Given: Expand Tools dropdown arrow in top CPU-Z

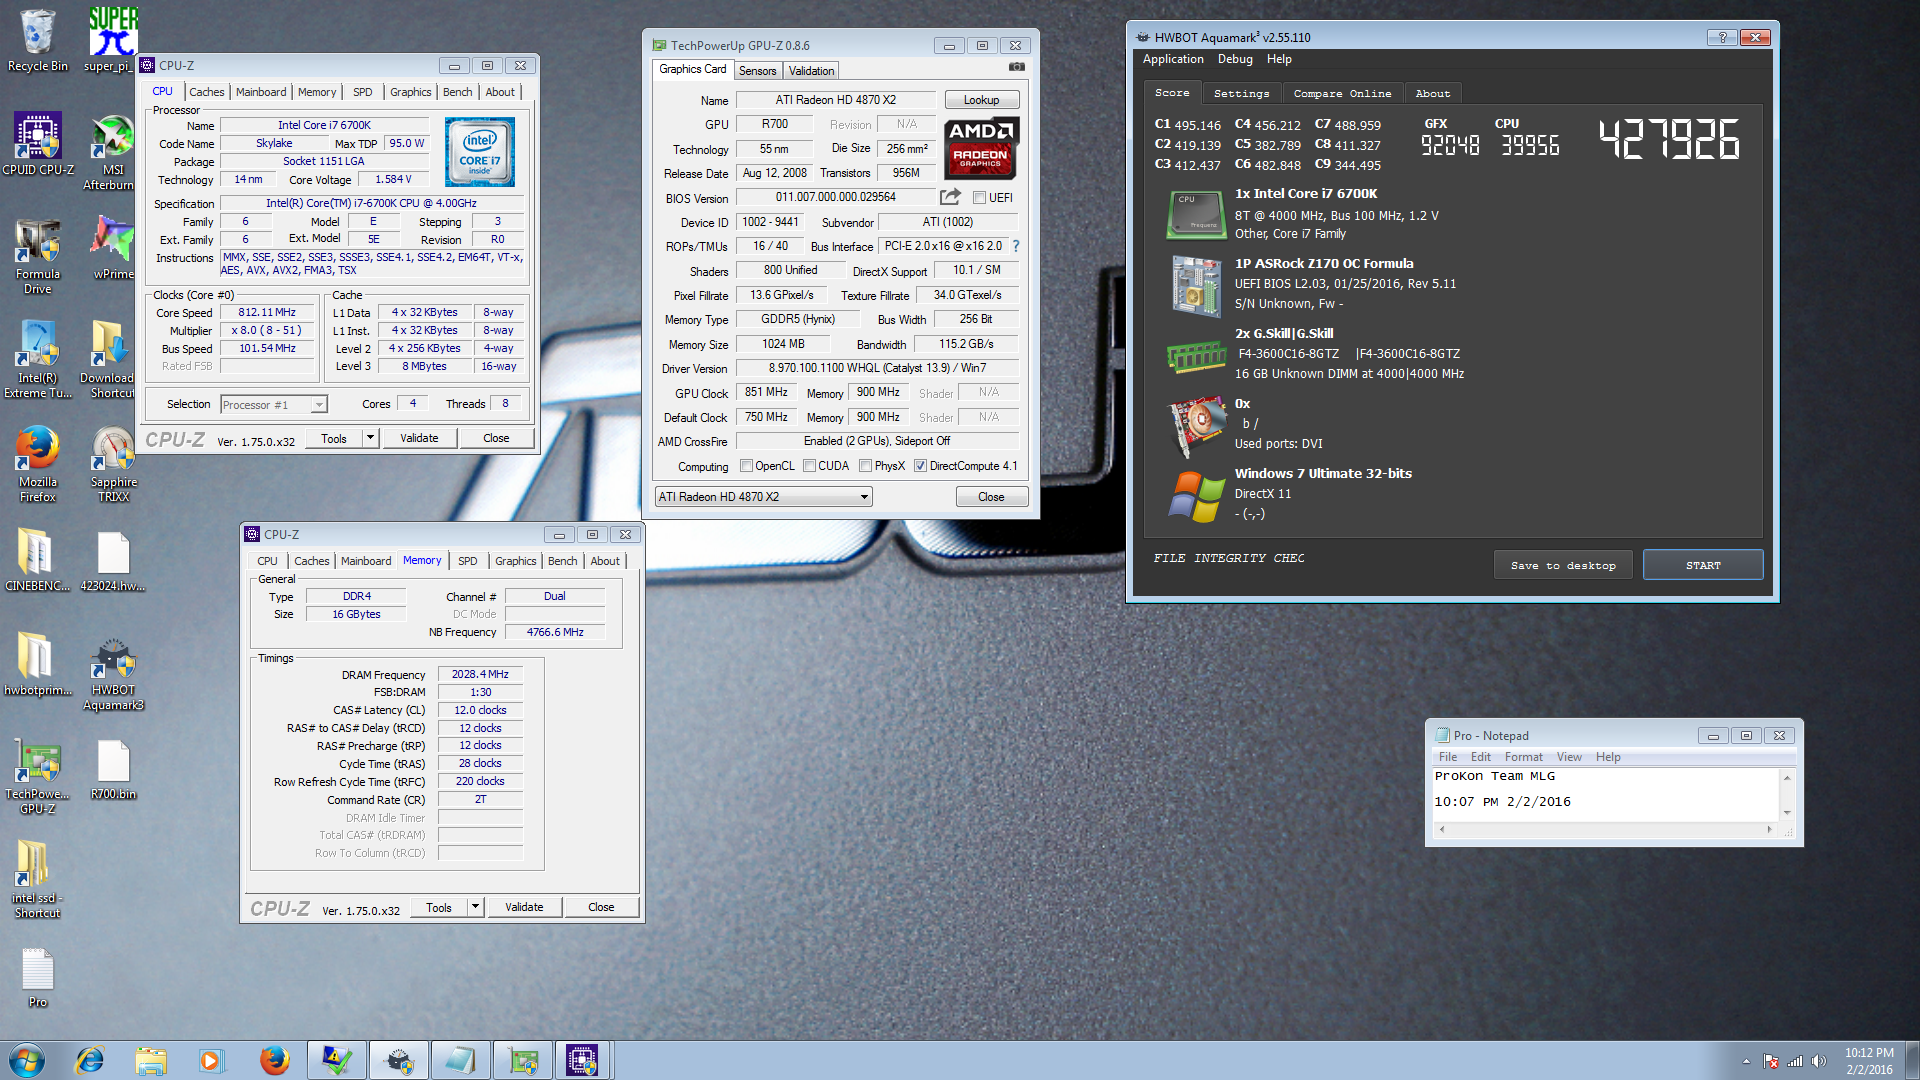Looking at the screenshot, I should click(370, 438).
